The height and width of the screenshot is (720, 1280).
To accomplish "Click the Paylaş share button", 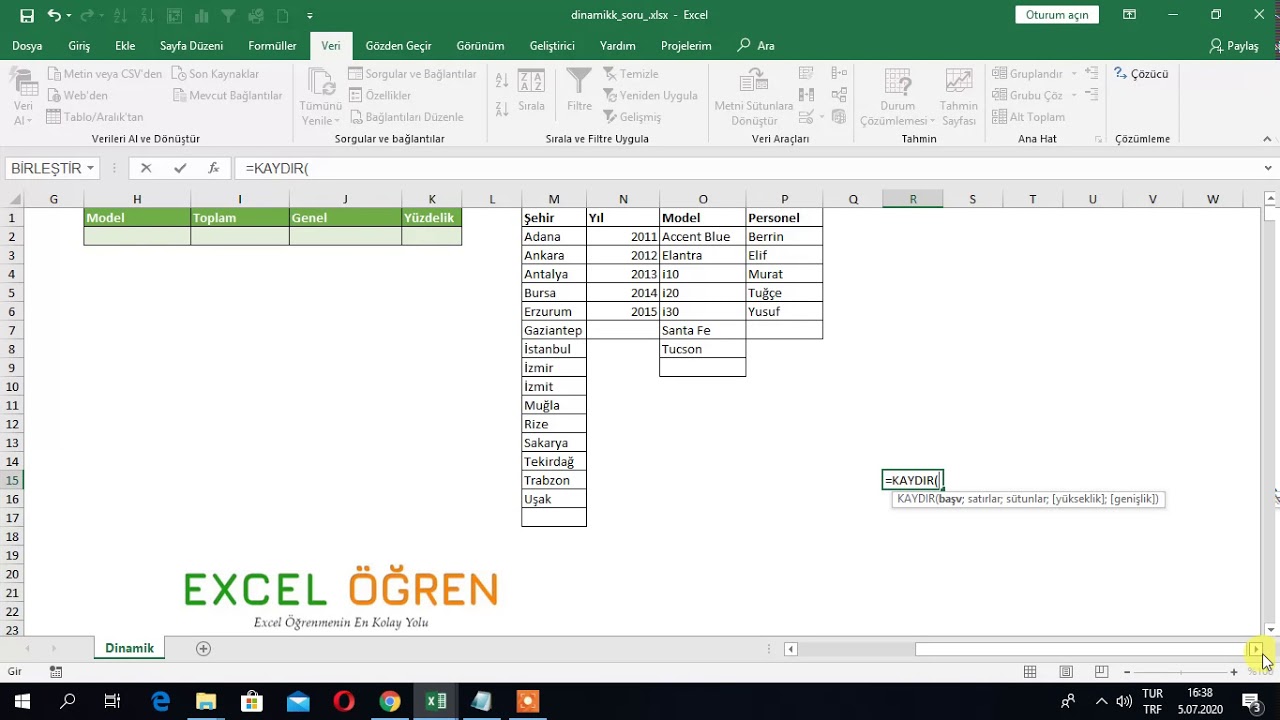I will coord(1234,46).
